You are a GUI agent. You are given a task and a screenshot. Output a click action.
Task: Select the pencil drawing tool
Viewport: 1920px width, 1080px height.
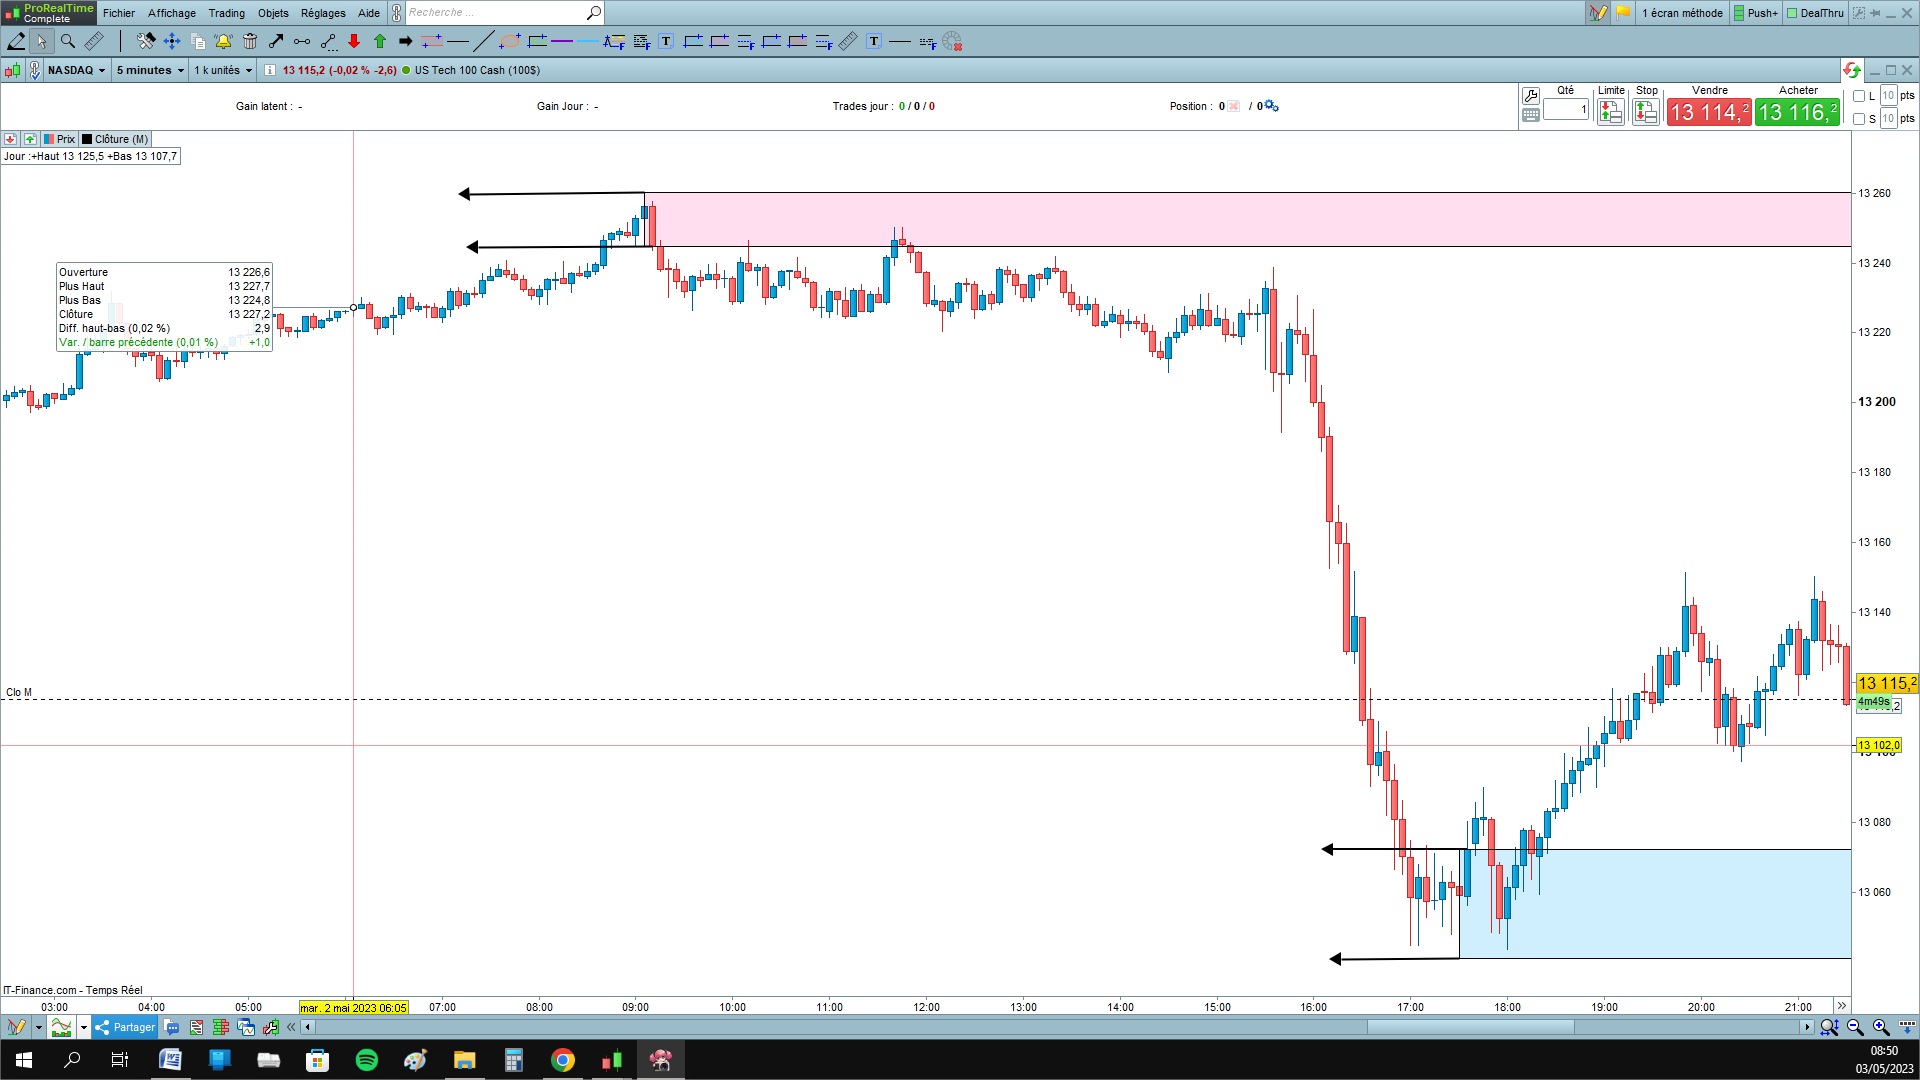pyautogui.click(x=16, y=41)
